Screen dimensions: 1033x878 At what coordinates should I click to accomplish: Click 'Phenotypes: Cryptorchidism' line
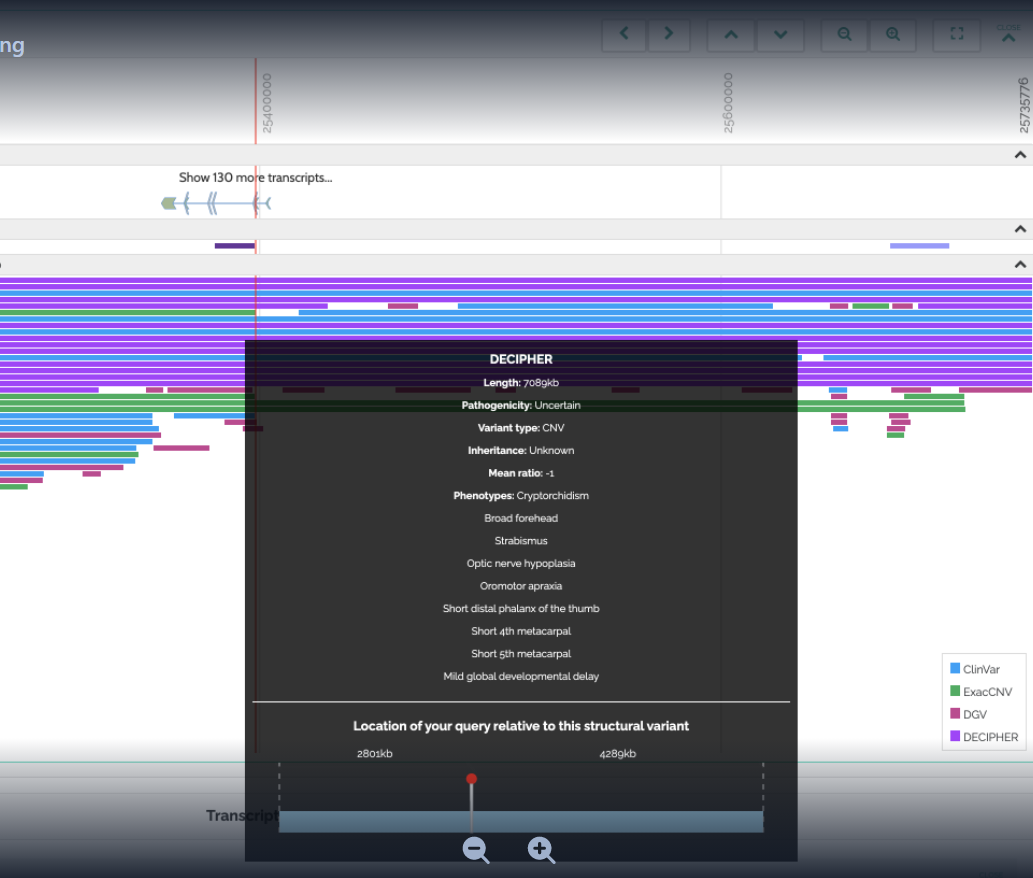[521, 495]
